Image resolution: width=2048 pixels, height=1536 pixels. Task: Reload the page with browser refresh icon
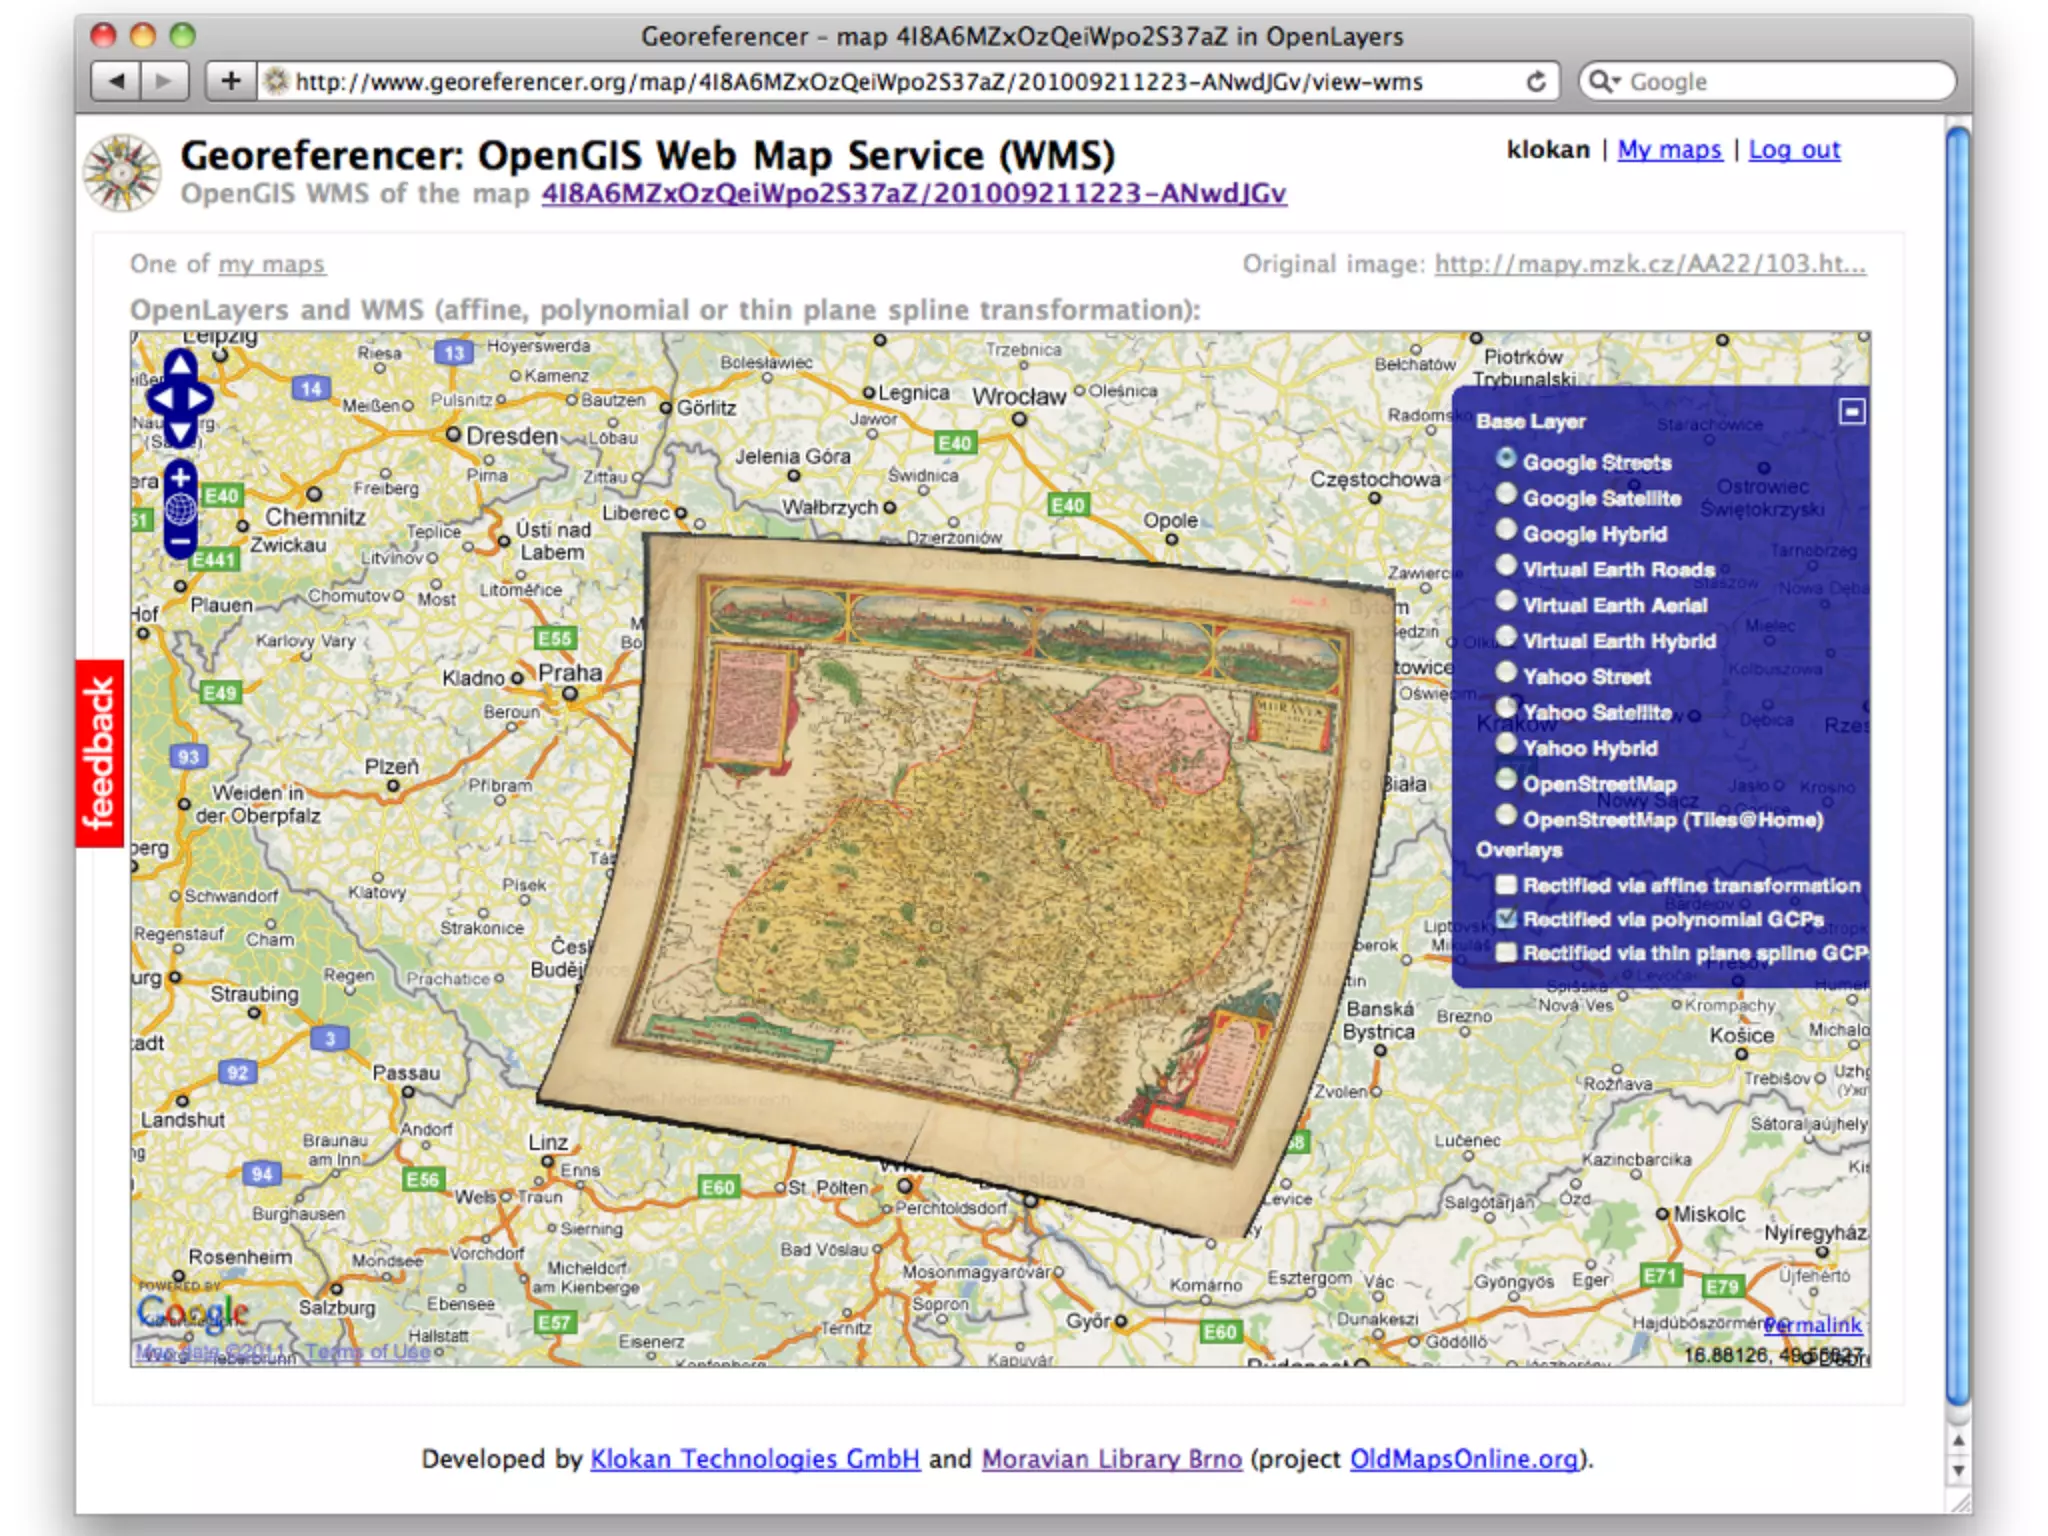point(1536,81)
